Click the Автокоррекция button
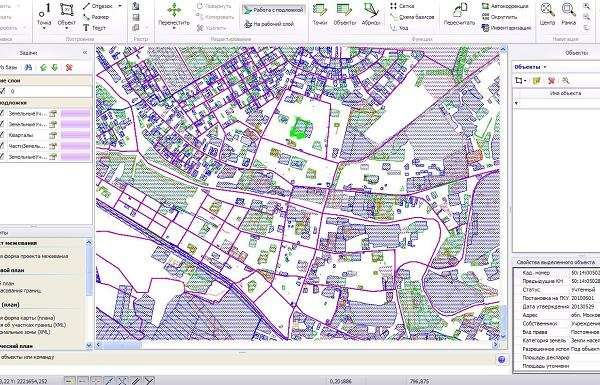Screen dimensions: 600x385 (x=505, y=6)
